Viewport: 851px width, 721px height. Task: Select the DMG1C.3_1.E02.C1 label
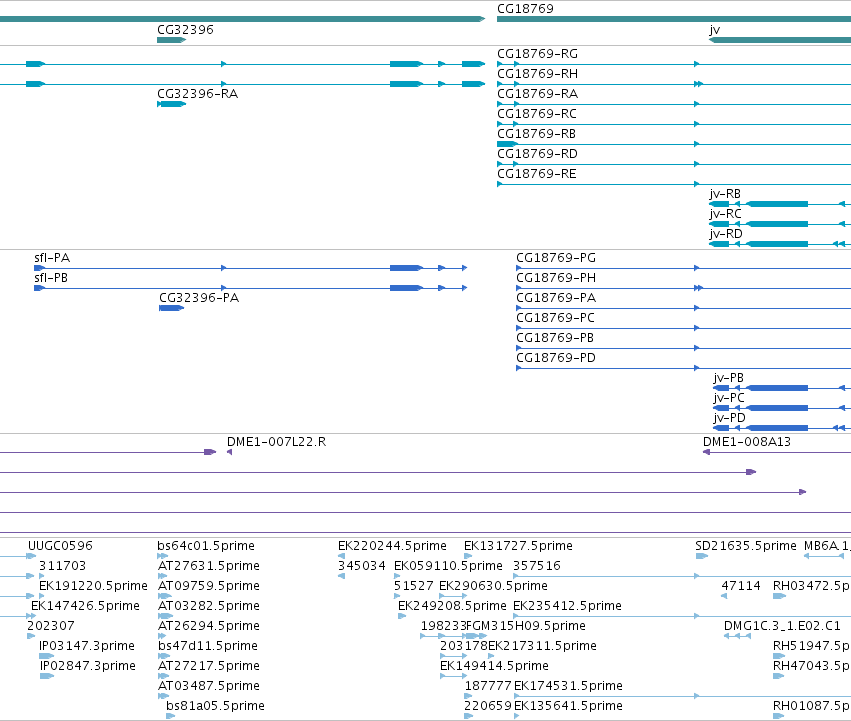(782, 627)
